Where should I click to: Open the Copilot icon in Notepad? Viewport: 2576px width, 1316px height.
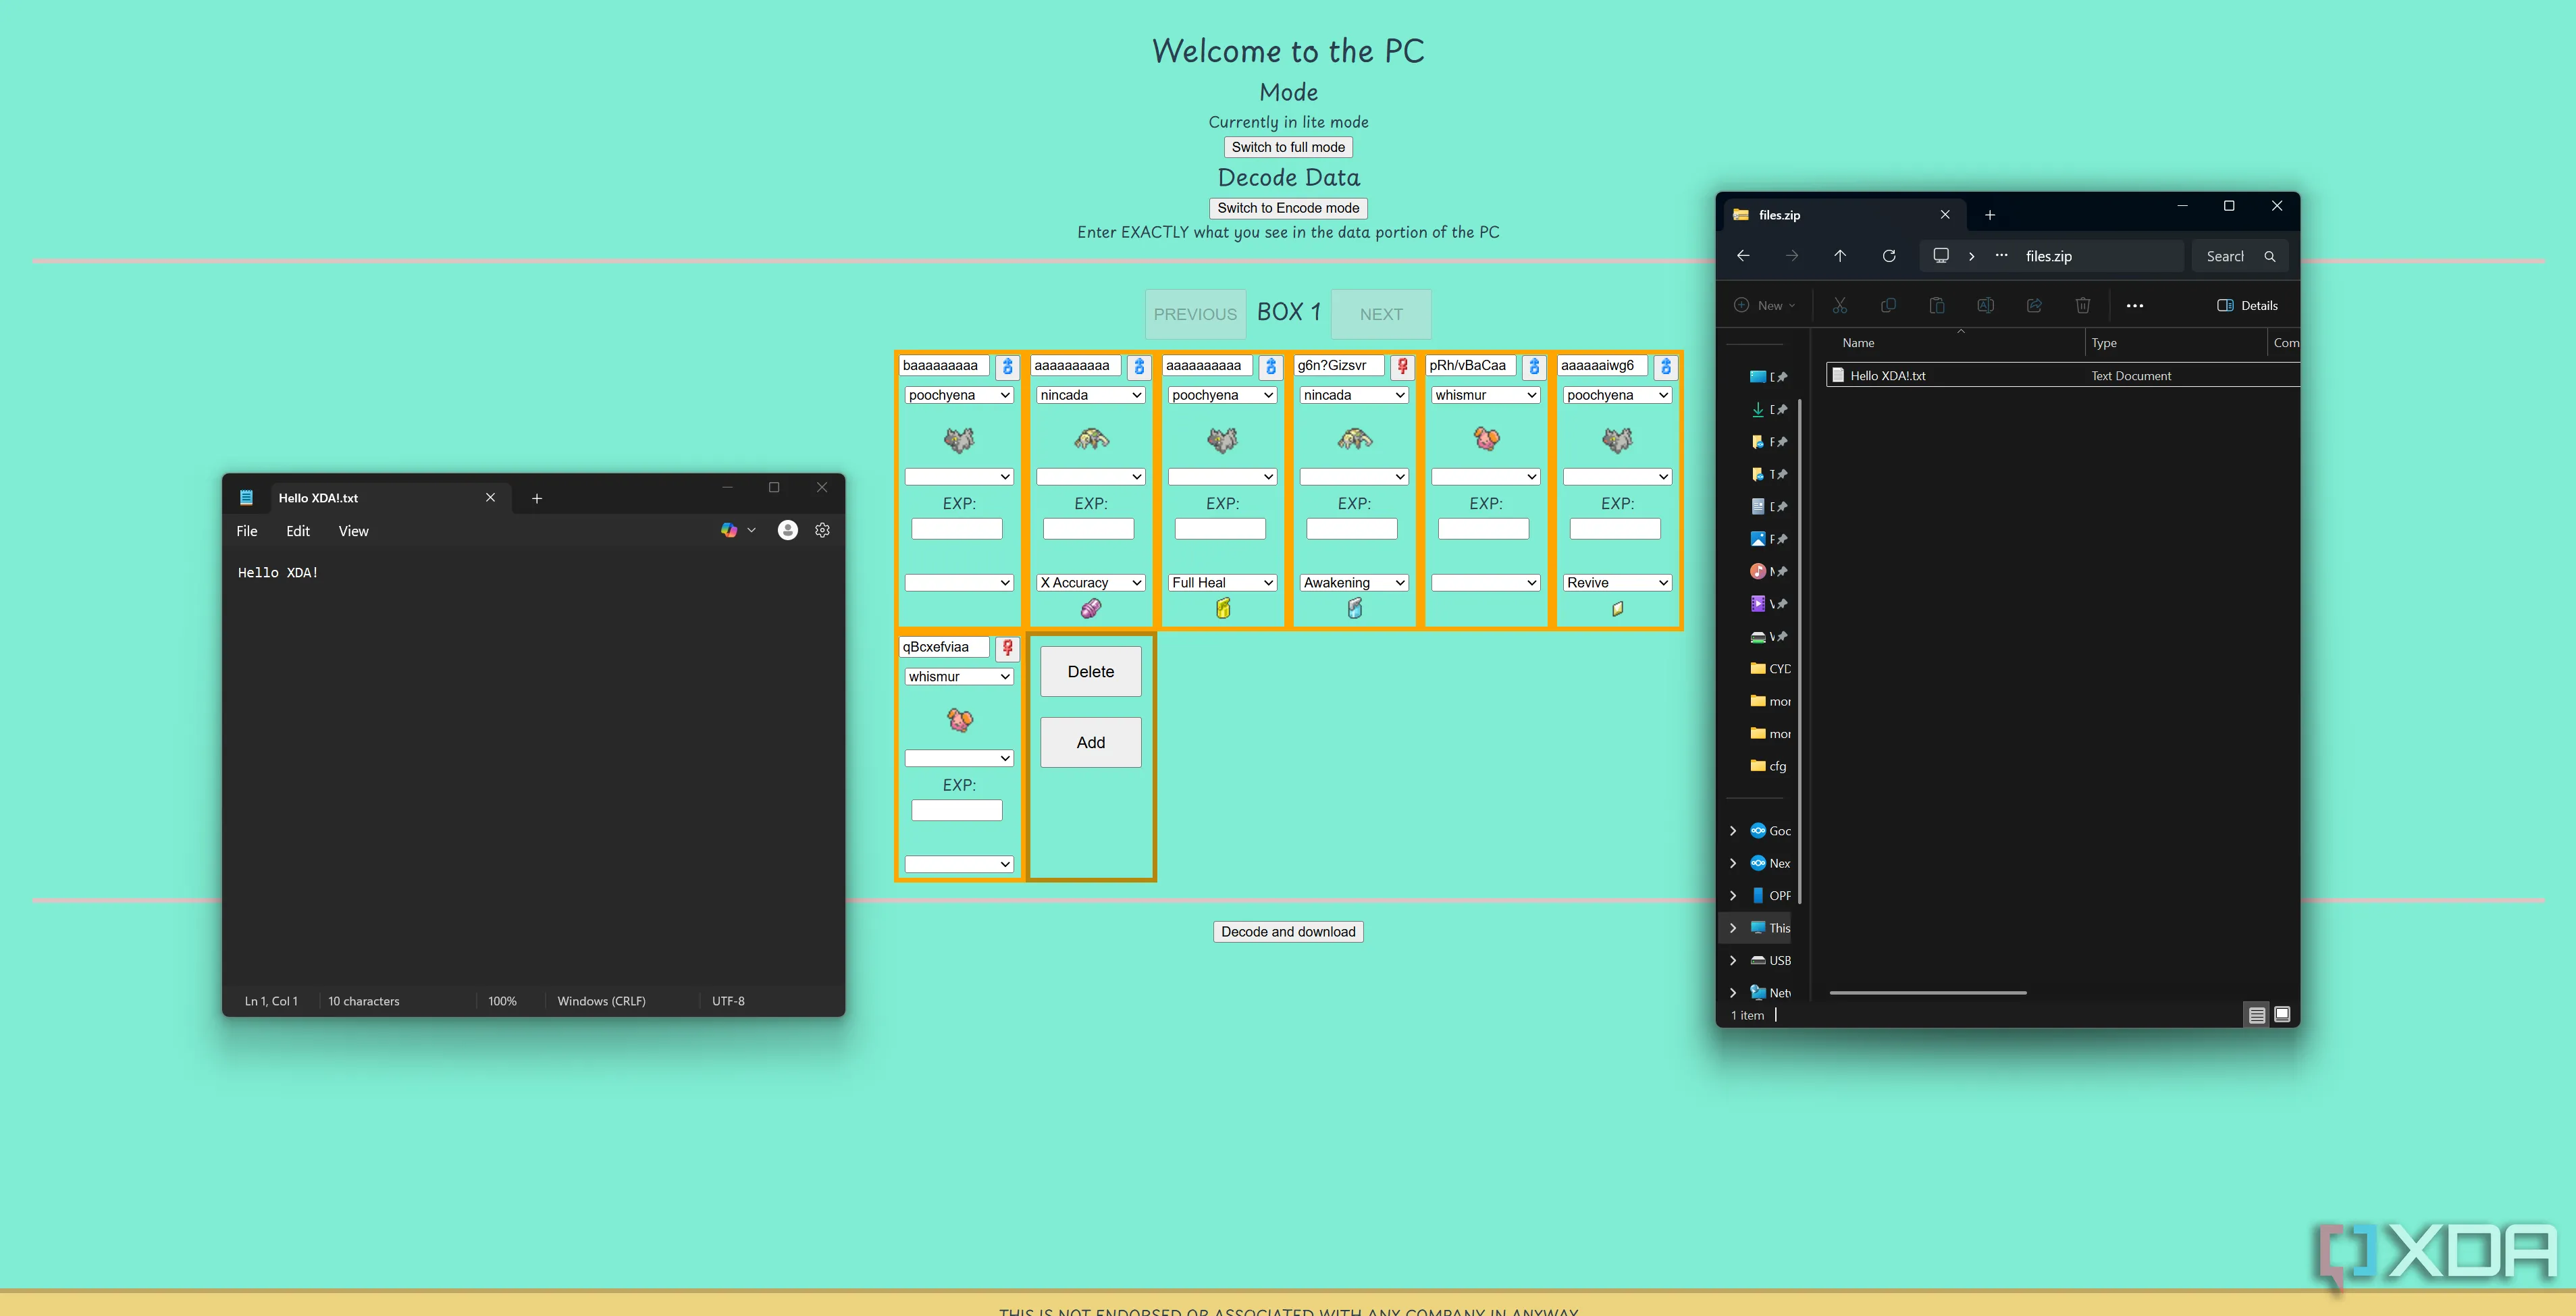(729, 530)
